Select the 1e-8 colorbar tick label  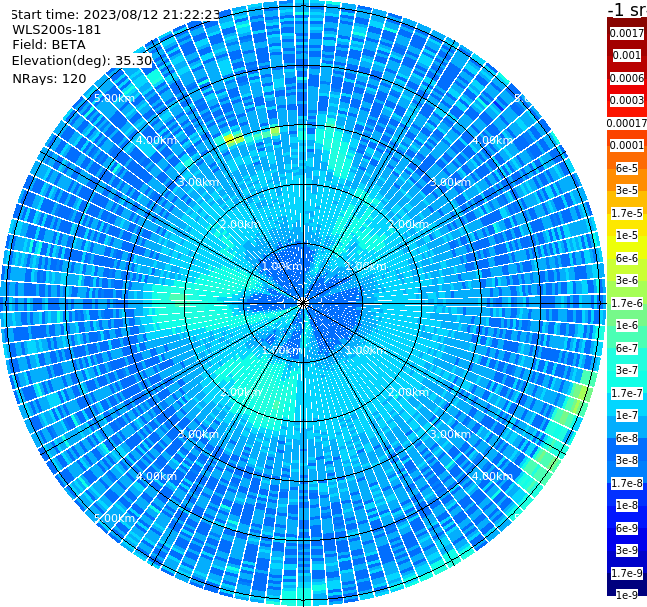pos(627,505)
